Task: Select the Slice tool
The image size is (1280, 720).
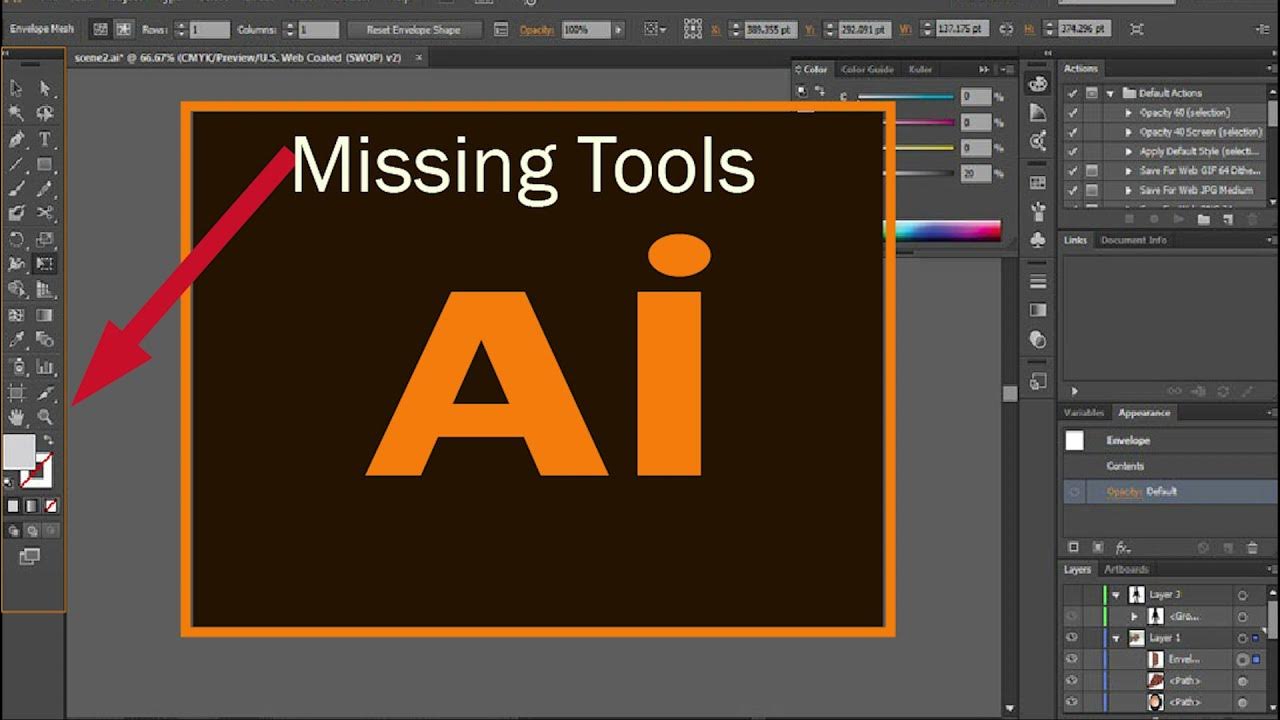Action: 45,393
